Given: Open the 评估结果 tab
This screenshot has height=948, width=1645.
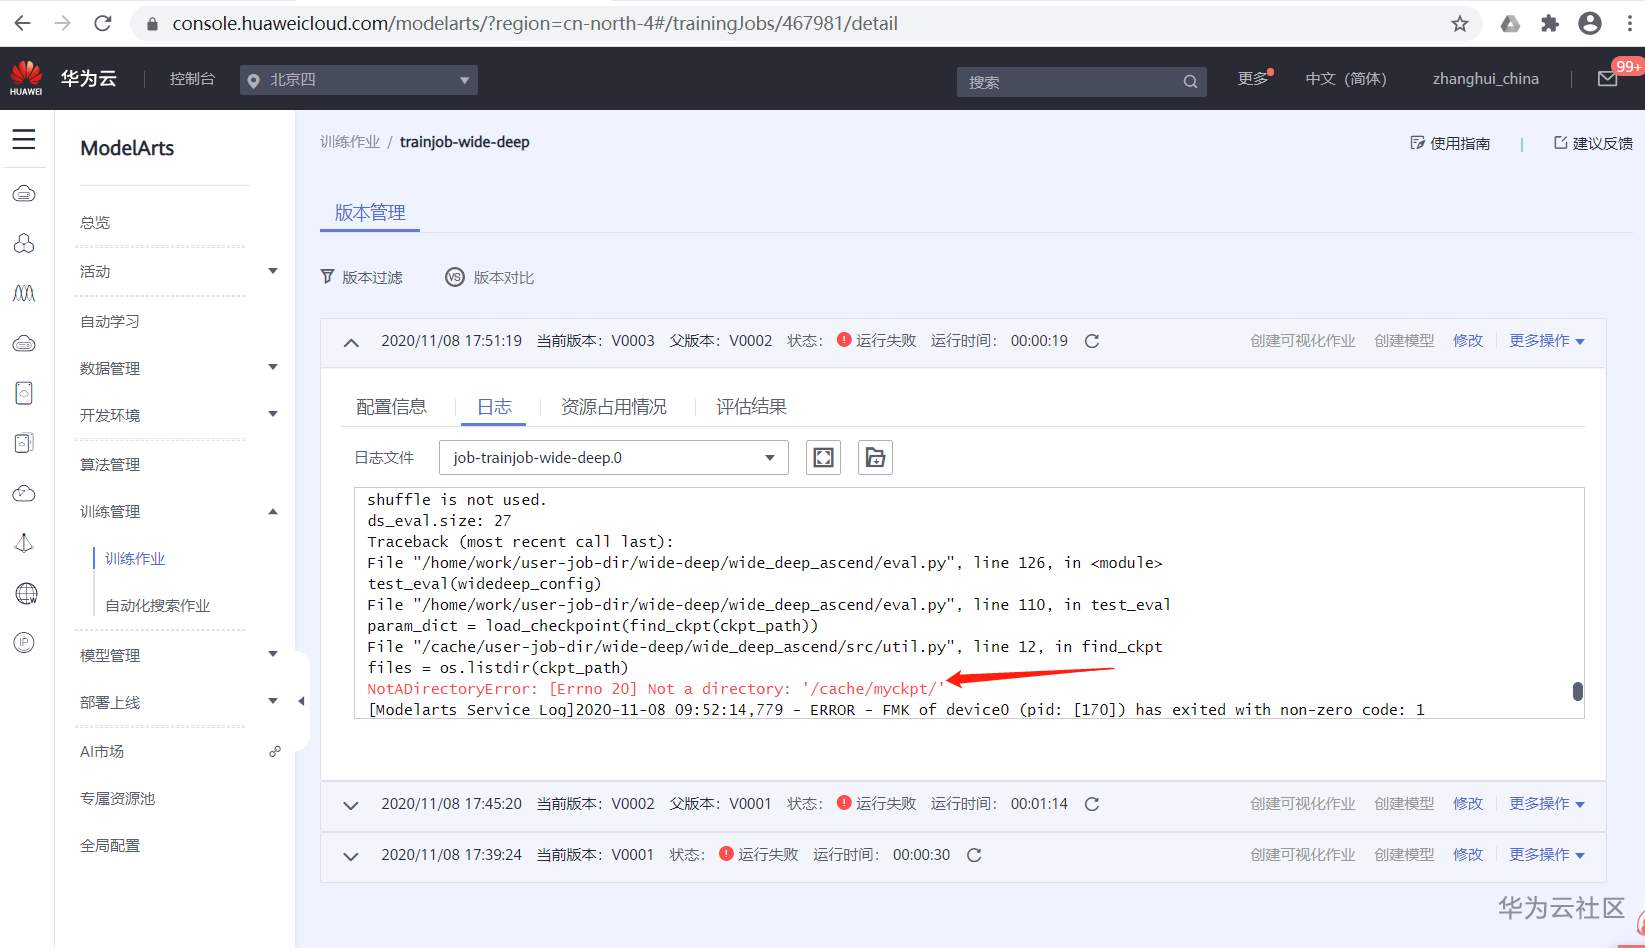Looking at the screenshot, I should pyautogui.click(x=751, y=407).
